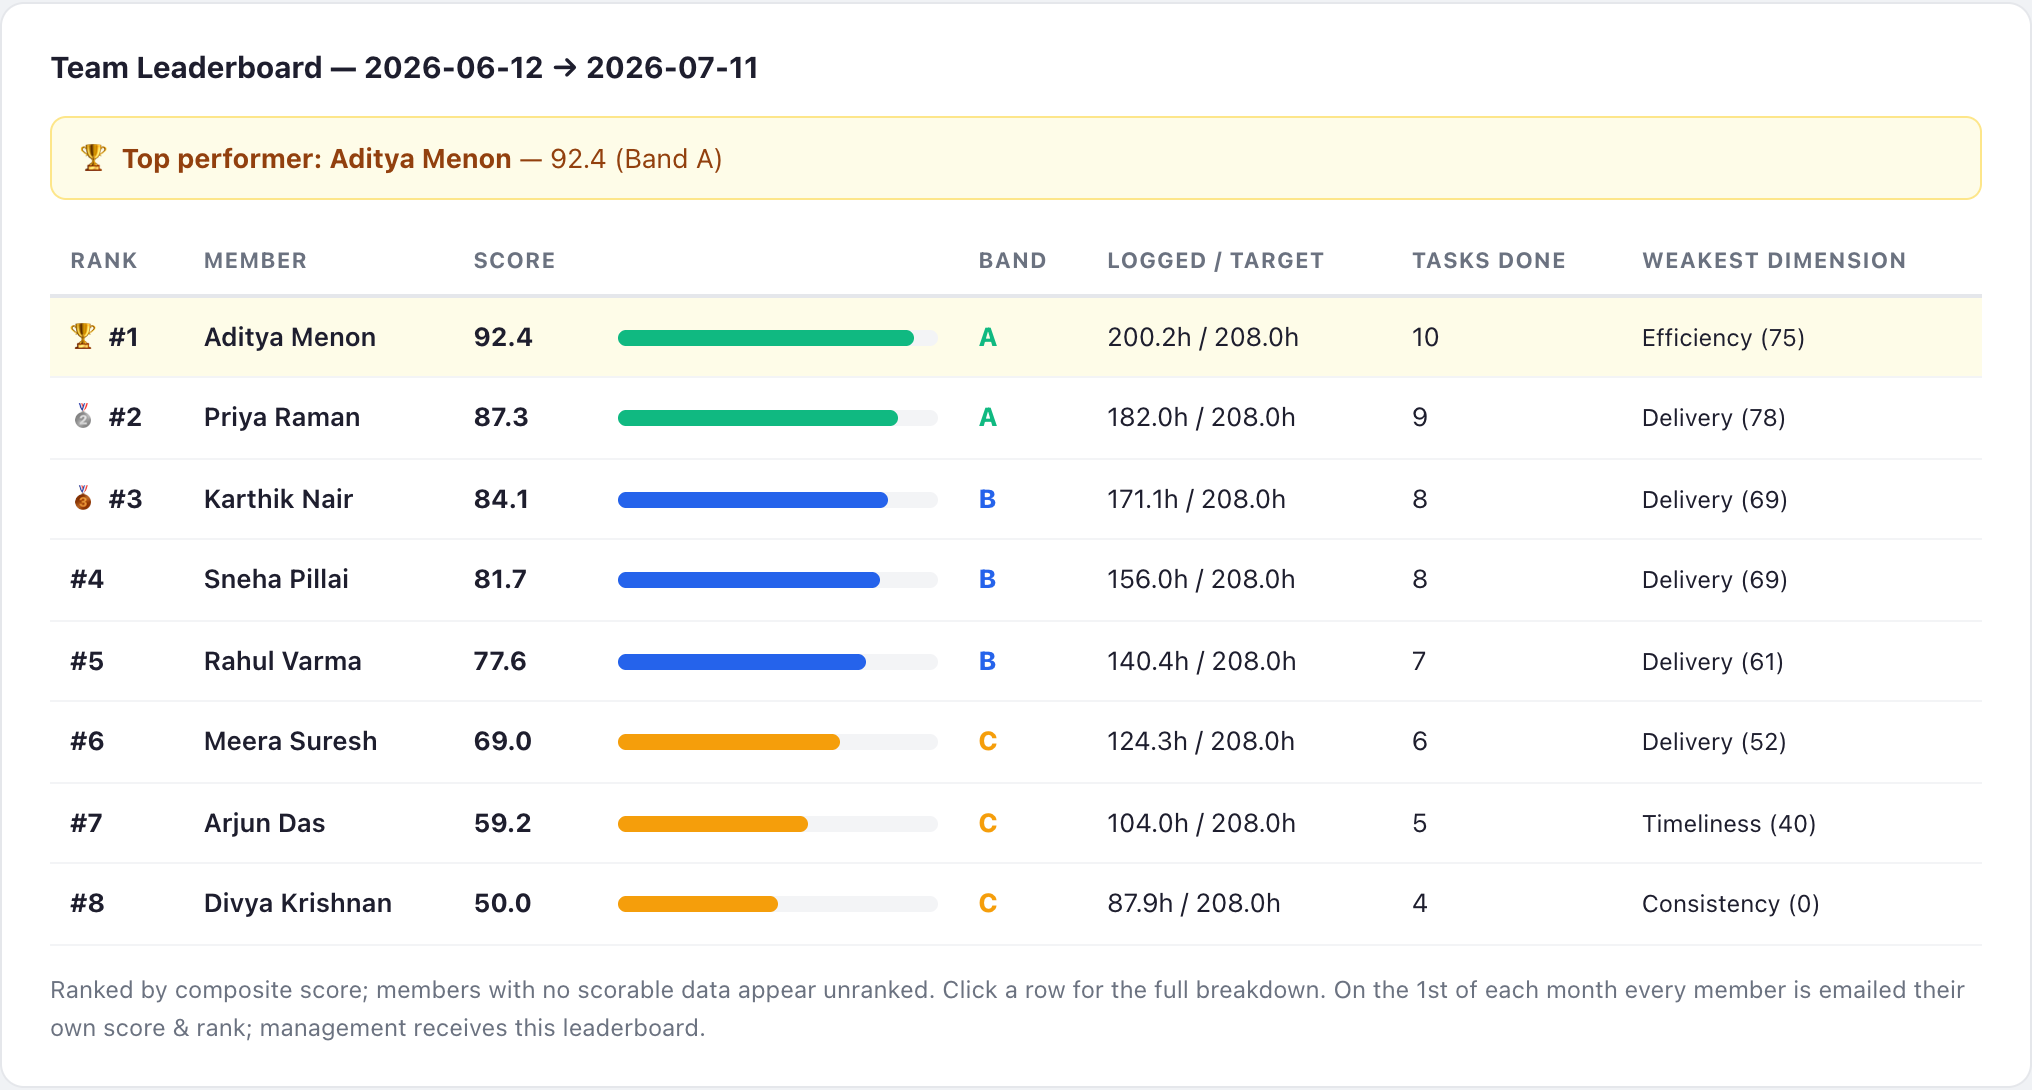Click band C in Divya Krishnan's row
This screenshot has width=2032, height=1090.
coord(988,903)
